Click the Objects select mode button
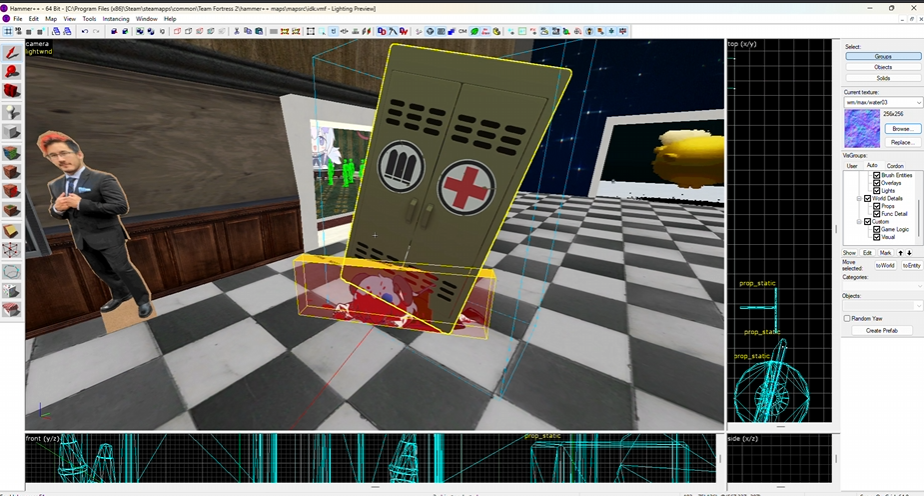 click(883, 67)
